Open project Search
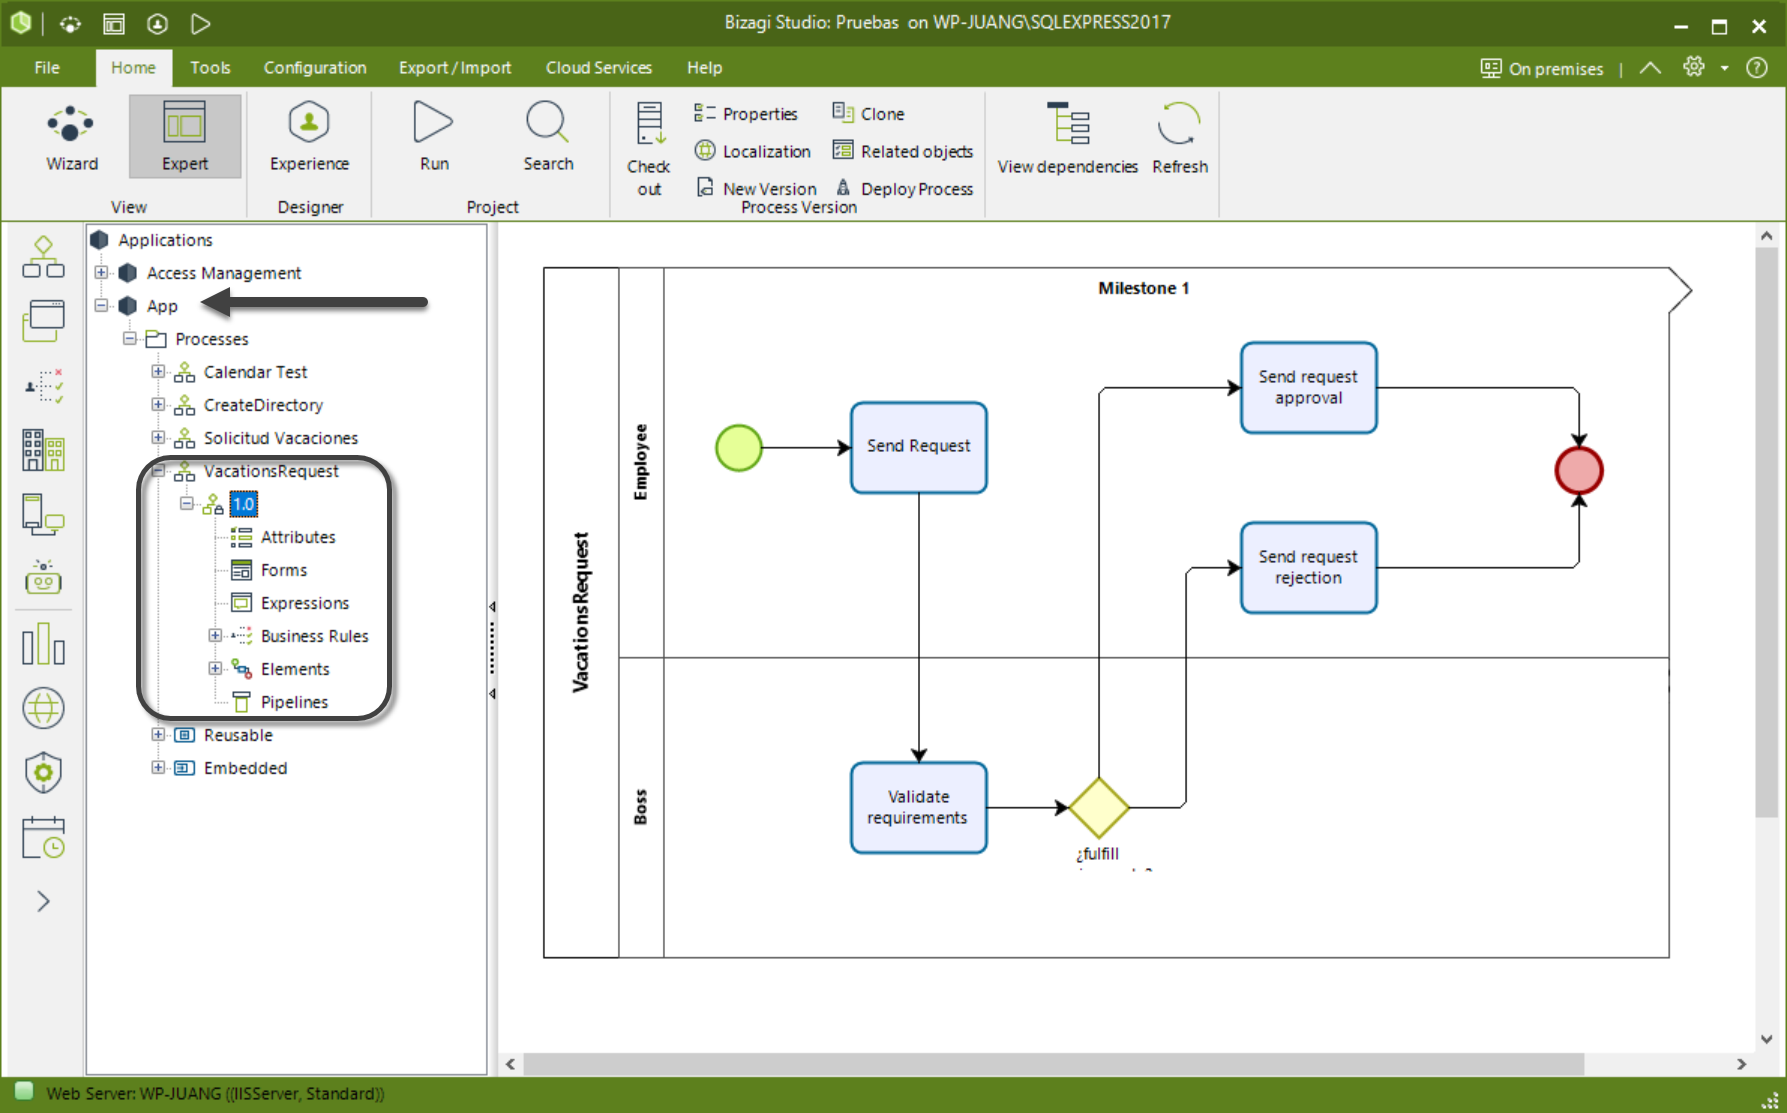The width and height of the screenshot is (1787, 1113). coord(548,137)
